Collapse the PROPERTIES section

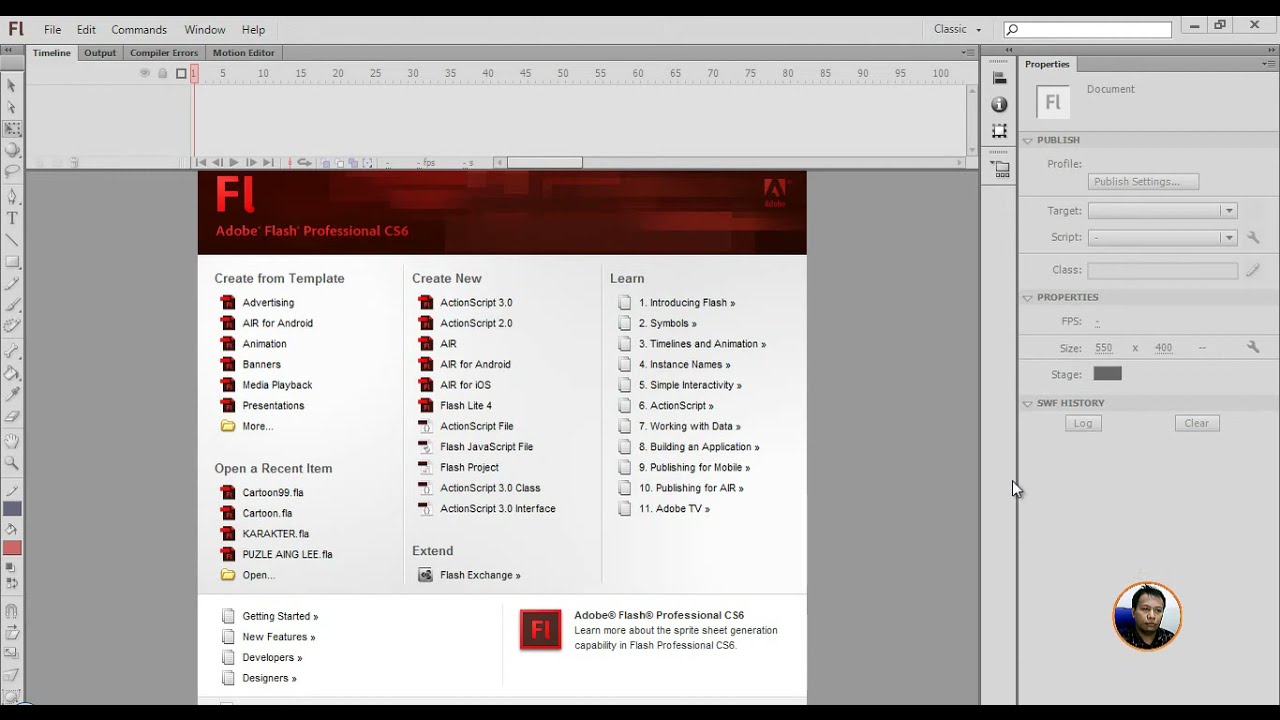(x=1027, y=297)
